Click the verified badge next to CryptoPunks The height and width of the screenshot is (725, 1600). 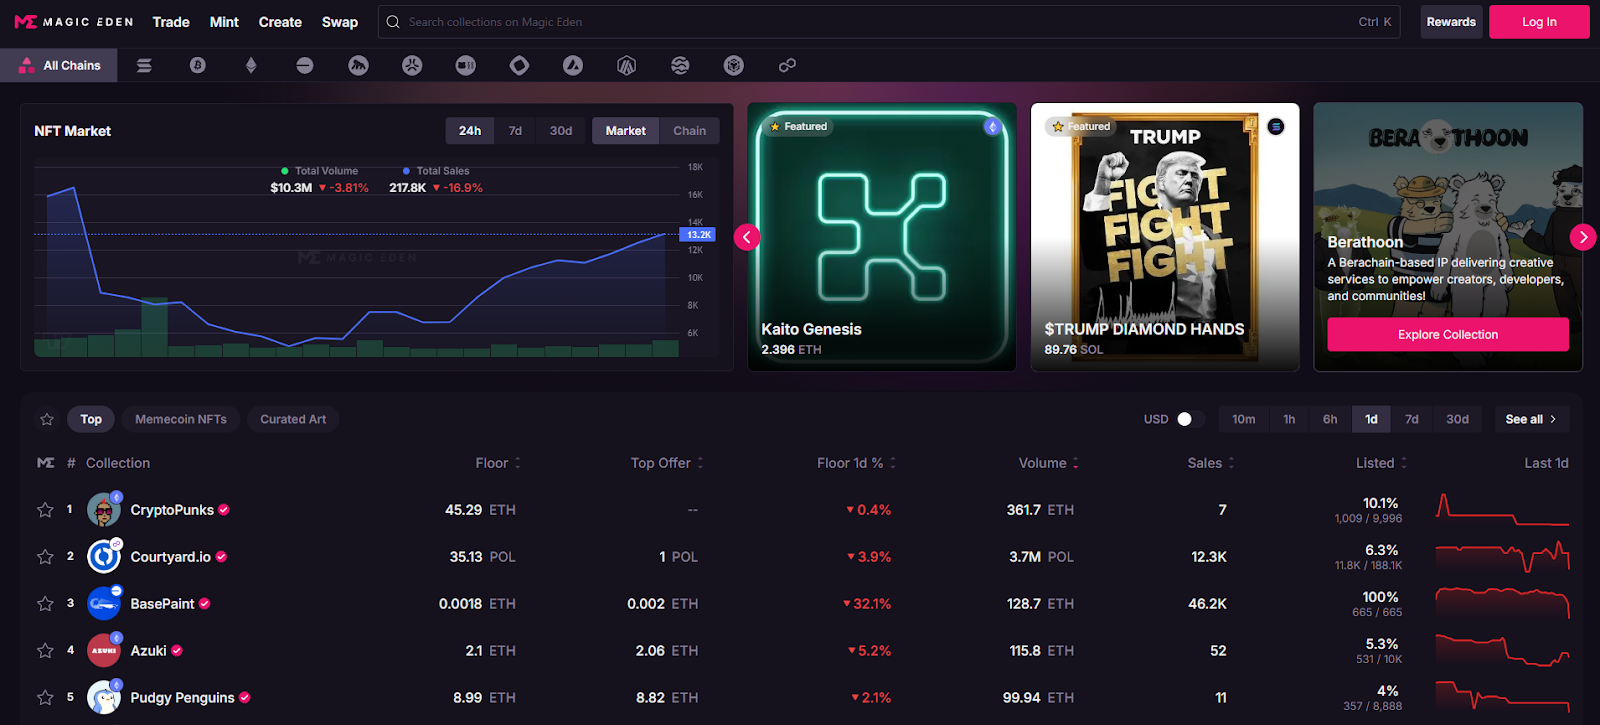tap(224, 510)
